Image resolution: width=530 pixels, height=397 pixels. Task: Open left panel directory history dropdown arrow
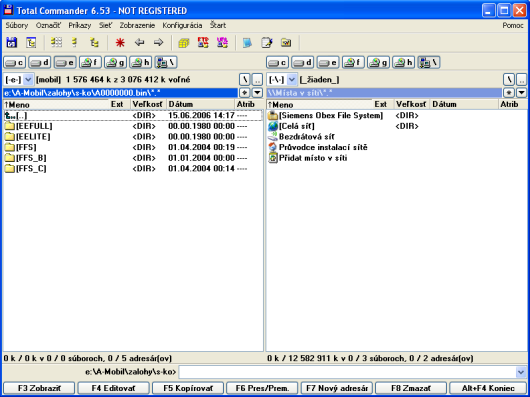pos(258,93)
